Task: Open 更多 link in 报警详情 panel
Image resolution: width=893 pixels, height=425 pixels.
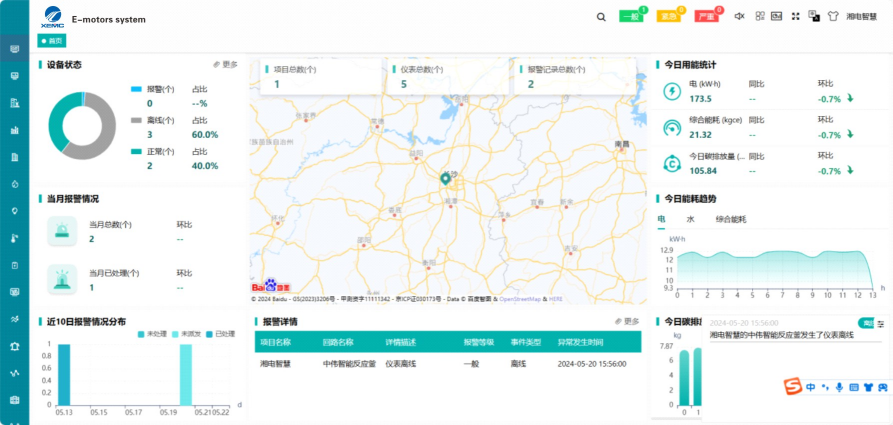Action: pyautogui.click(x=627, y=321)
